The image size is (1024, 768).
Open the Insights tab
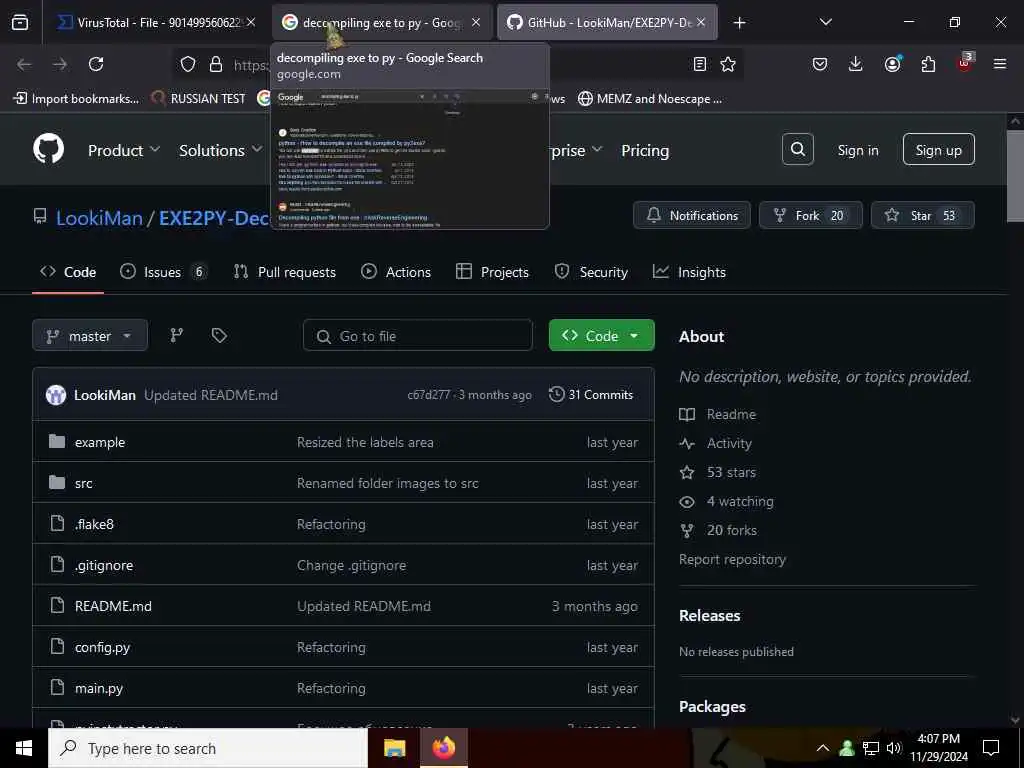[x=690, y=272]
